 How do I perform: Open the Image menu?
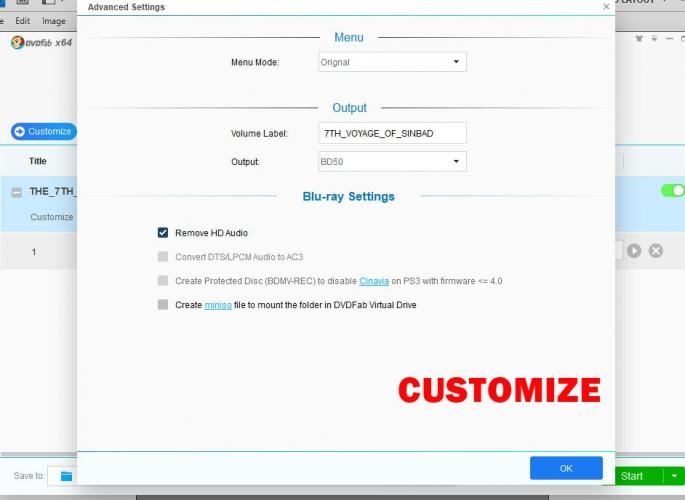(x=54, y=21)
